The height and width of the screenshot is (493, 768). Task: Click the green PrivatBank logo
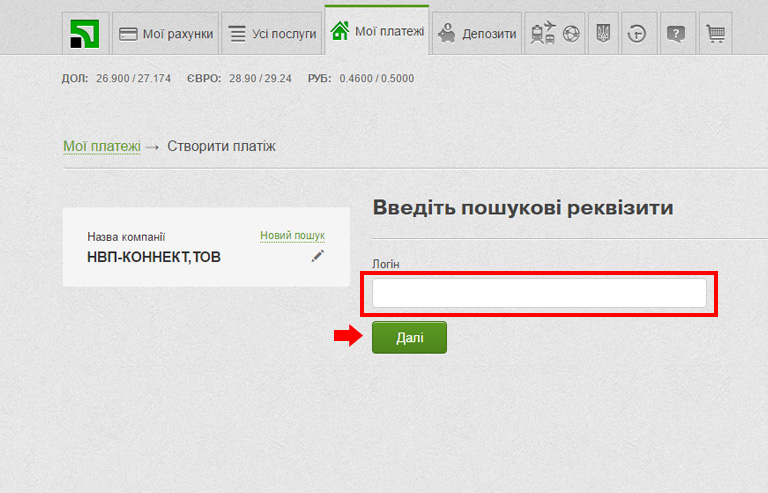pos(85,34)
